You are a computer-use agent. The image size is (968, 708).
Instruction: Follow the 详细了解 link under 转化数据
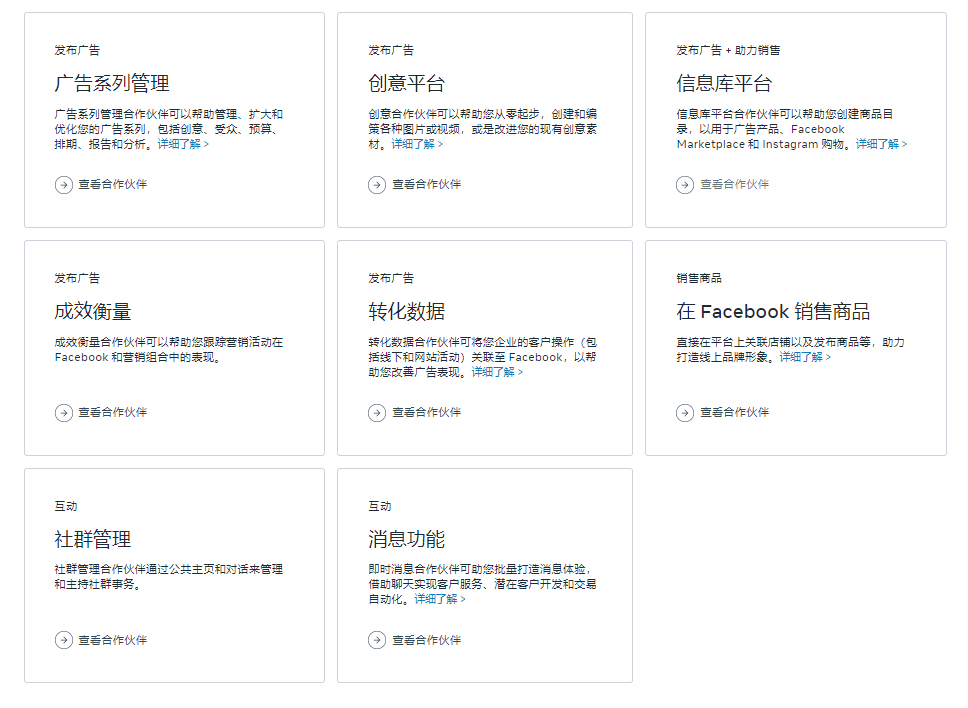(497, 372)
